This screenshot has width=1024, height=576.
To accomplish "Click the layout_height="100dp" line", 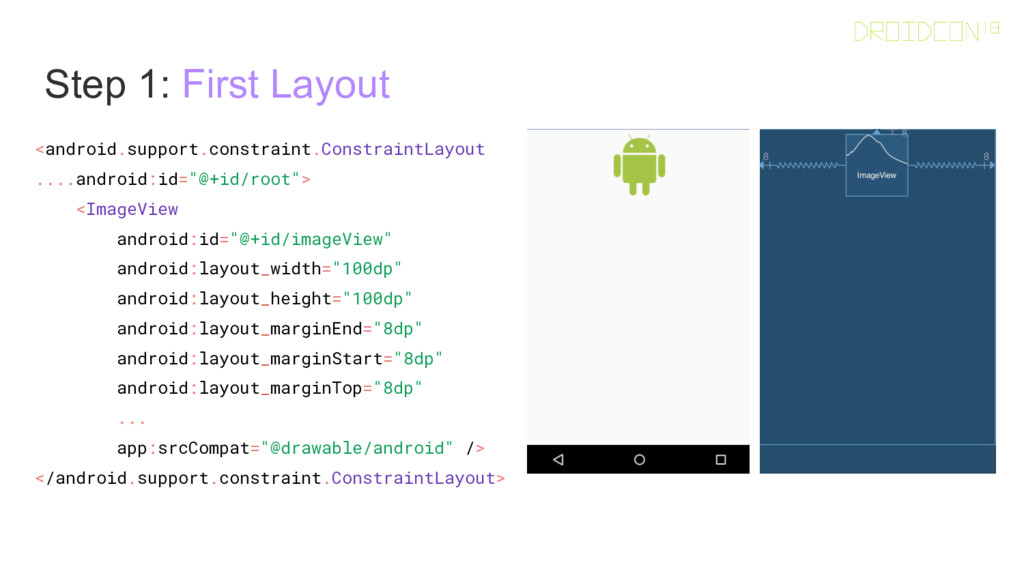I will (264, 299).
